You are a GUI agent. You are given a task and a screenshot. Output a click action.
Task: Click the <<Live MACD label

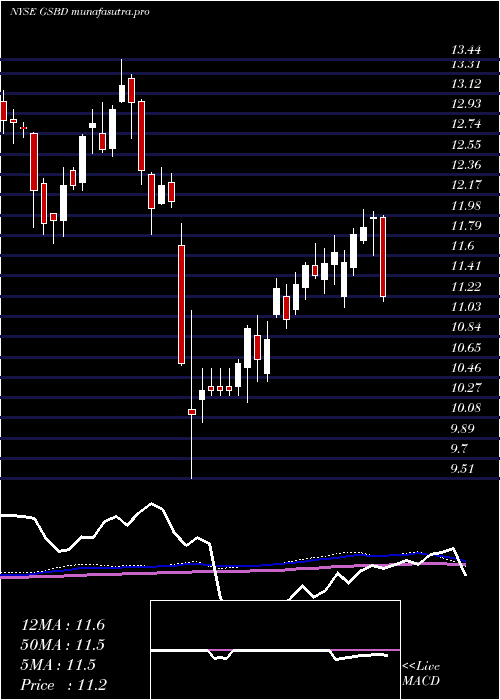pyautogui.click(x=421, y=674)
